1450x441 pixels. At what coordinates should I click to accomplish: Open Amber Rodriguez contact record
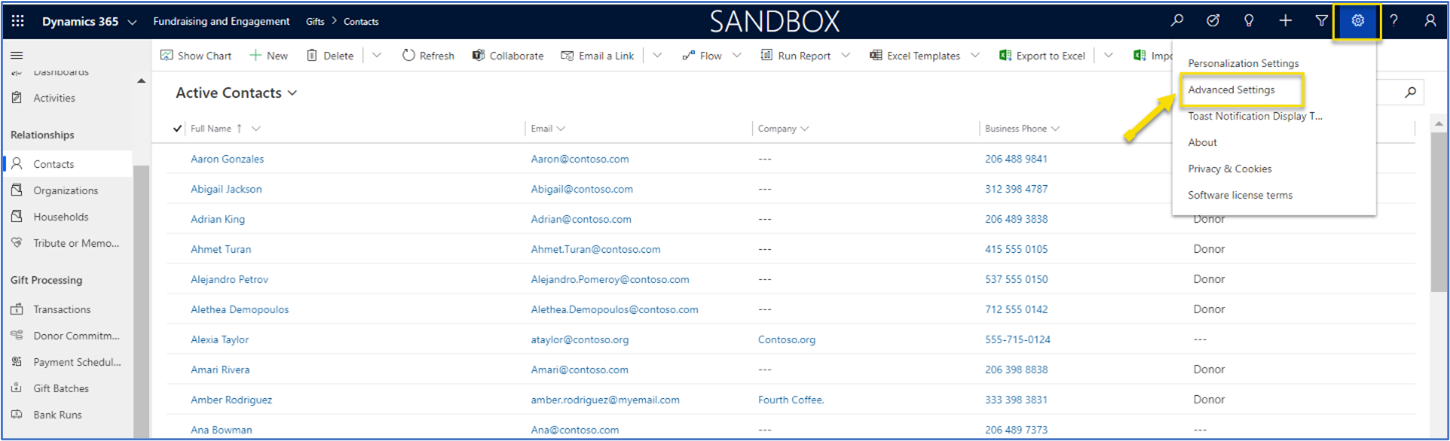(x=231, y=400)
